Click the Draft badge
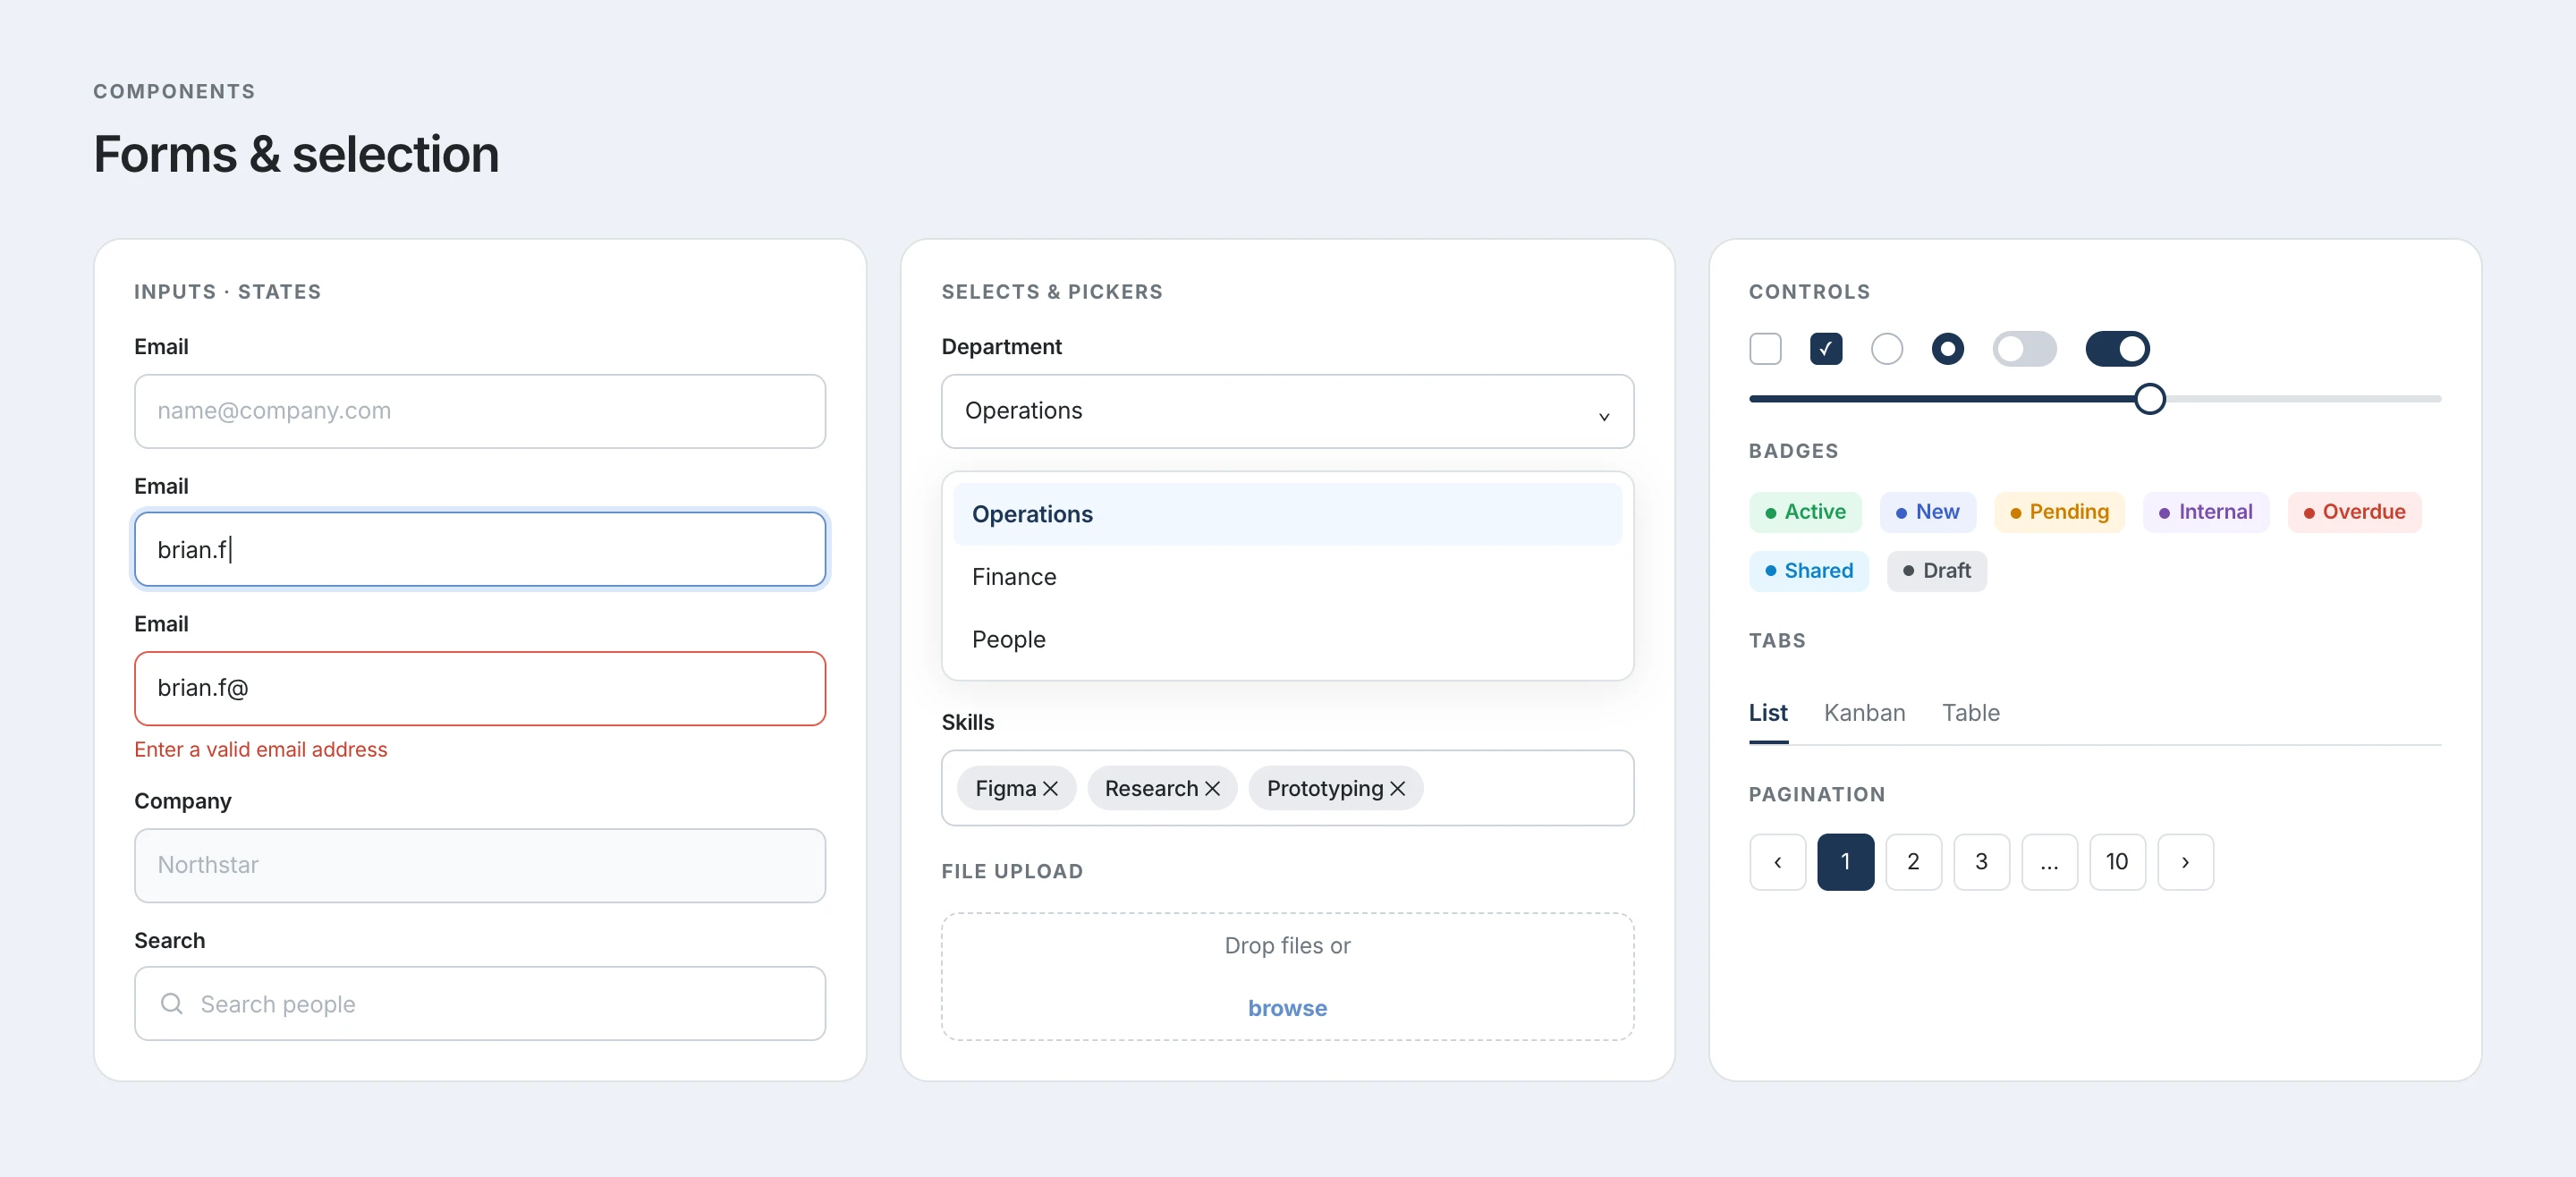This screenshot has width=2576, height=1177. (1936, 571)
